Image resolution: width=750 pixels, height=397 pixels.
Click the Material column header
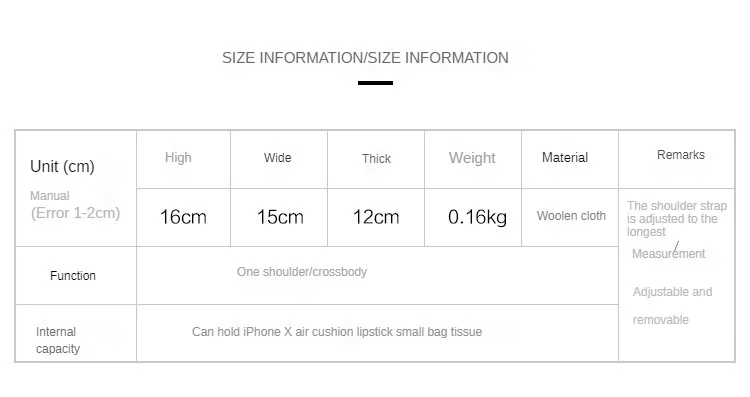pos(565,157)
